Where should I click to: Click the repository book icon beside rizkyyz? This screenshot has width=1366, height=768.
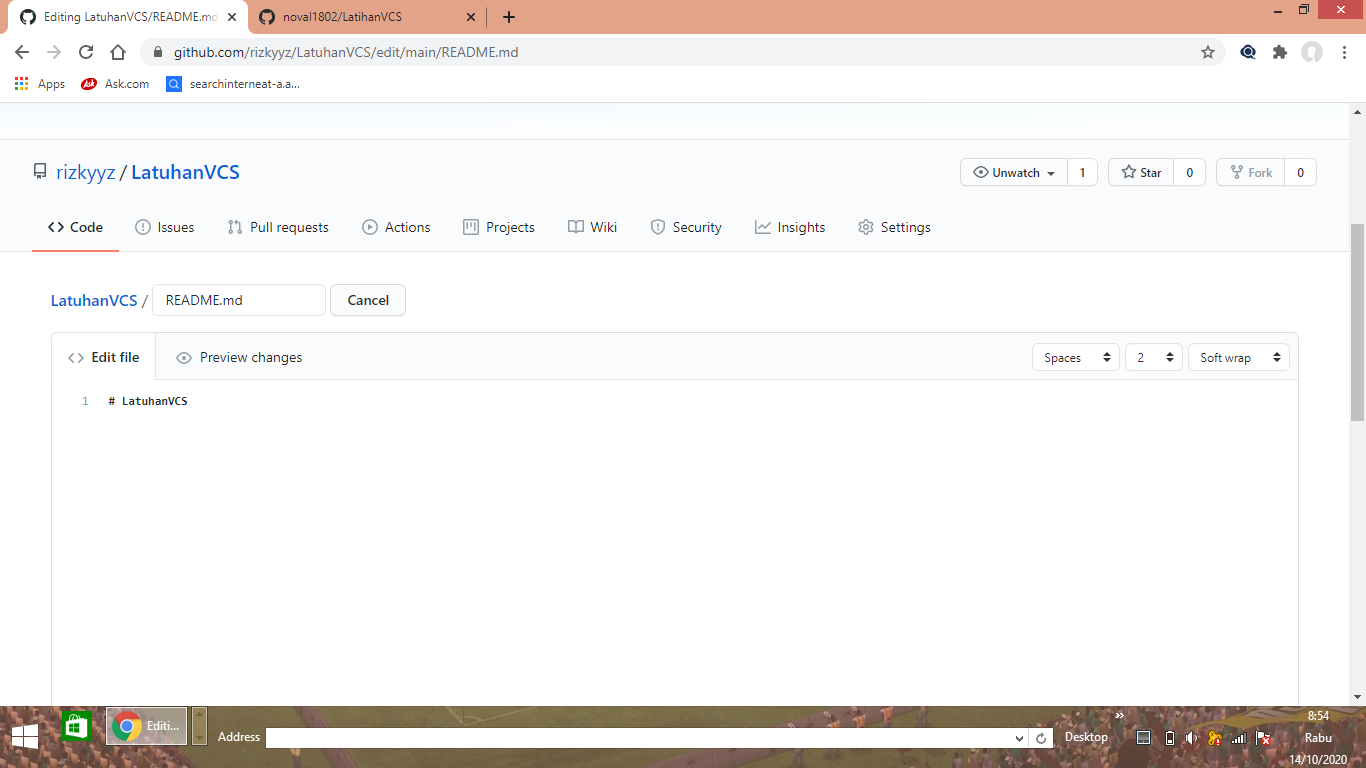click(40, 171)
